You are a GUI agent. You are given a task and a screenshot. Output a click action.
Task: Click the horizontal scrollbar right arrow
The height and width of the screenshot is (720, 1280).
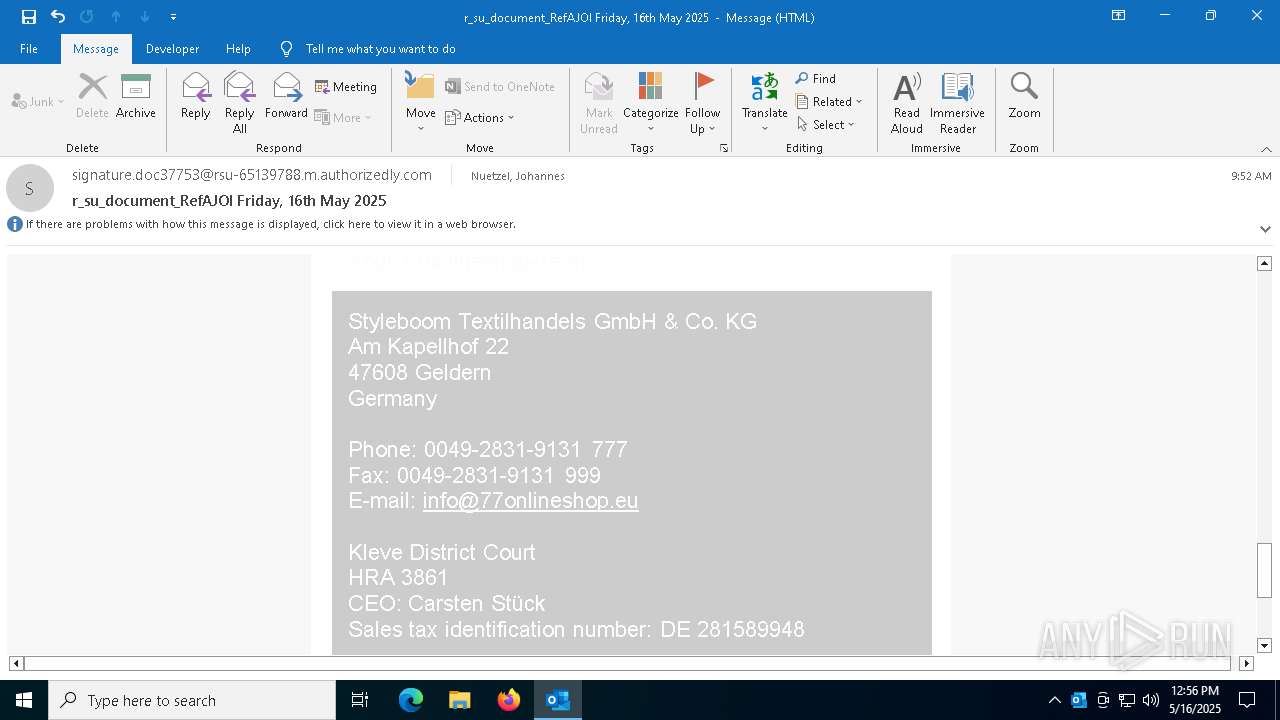click(x=1246, y=663)
